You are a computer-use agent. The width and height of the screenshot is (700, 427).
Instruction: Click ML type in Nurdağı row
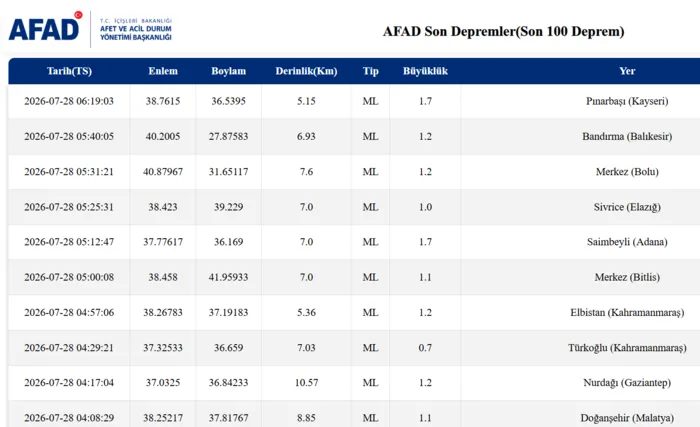371,383
